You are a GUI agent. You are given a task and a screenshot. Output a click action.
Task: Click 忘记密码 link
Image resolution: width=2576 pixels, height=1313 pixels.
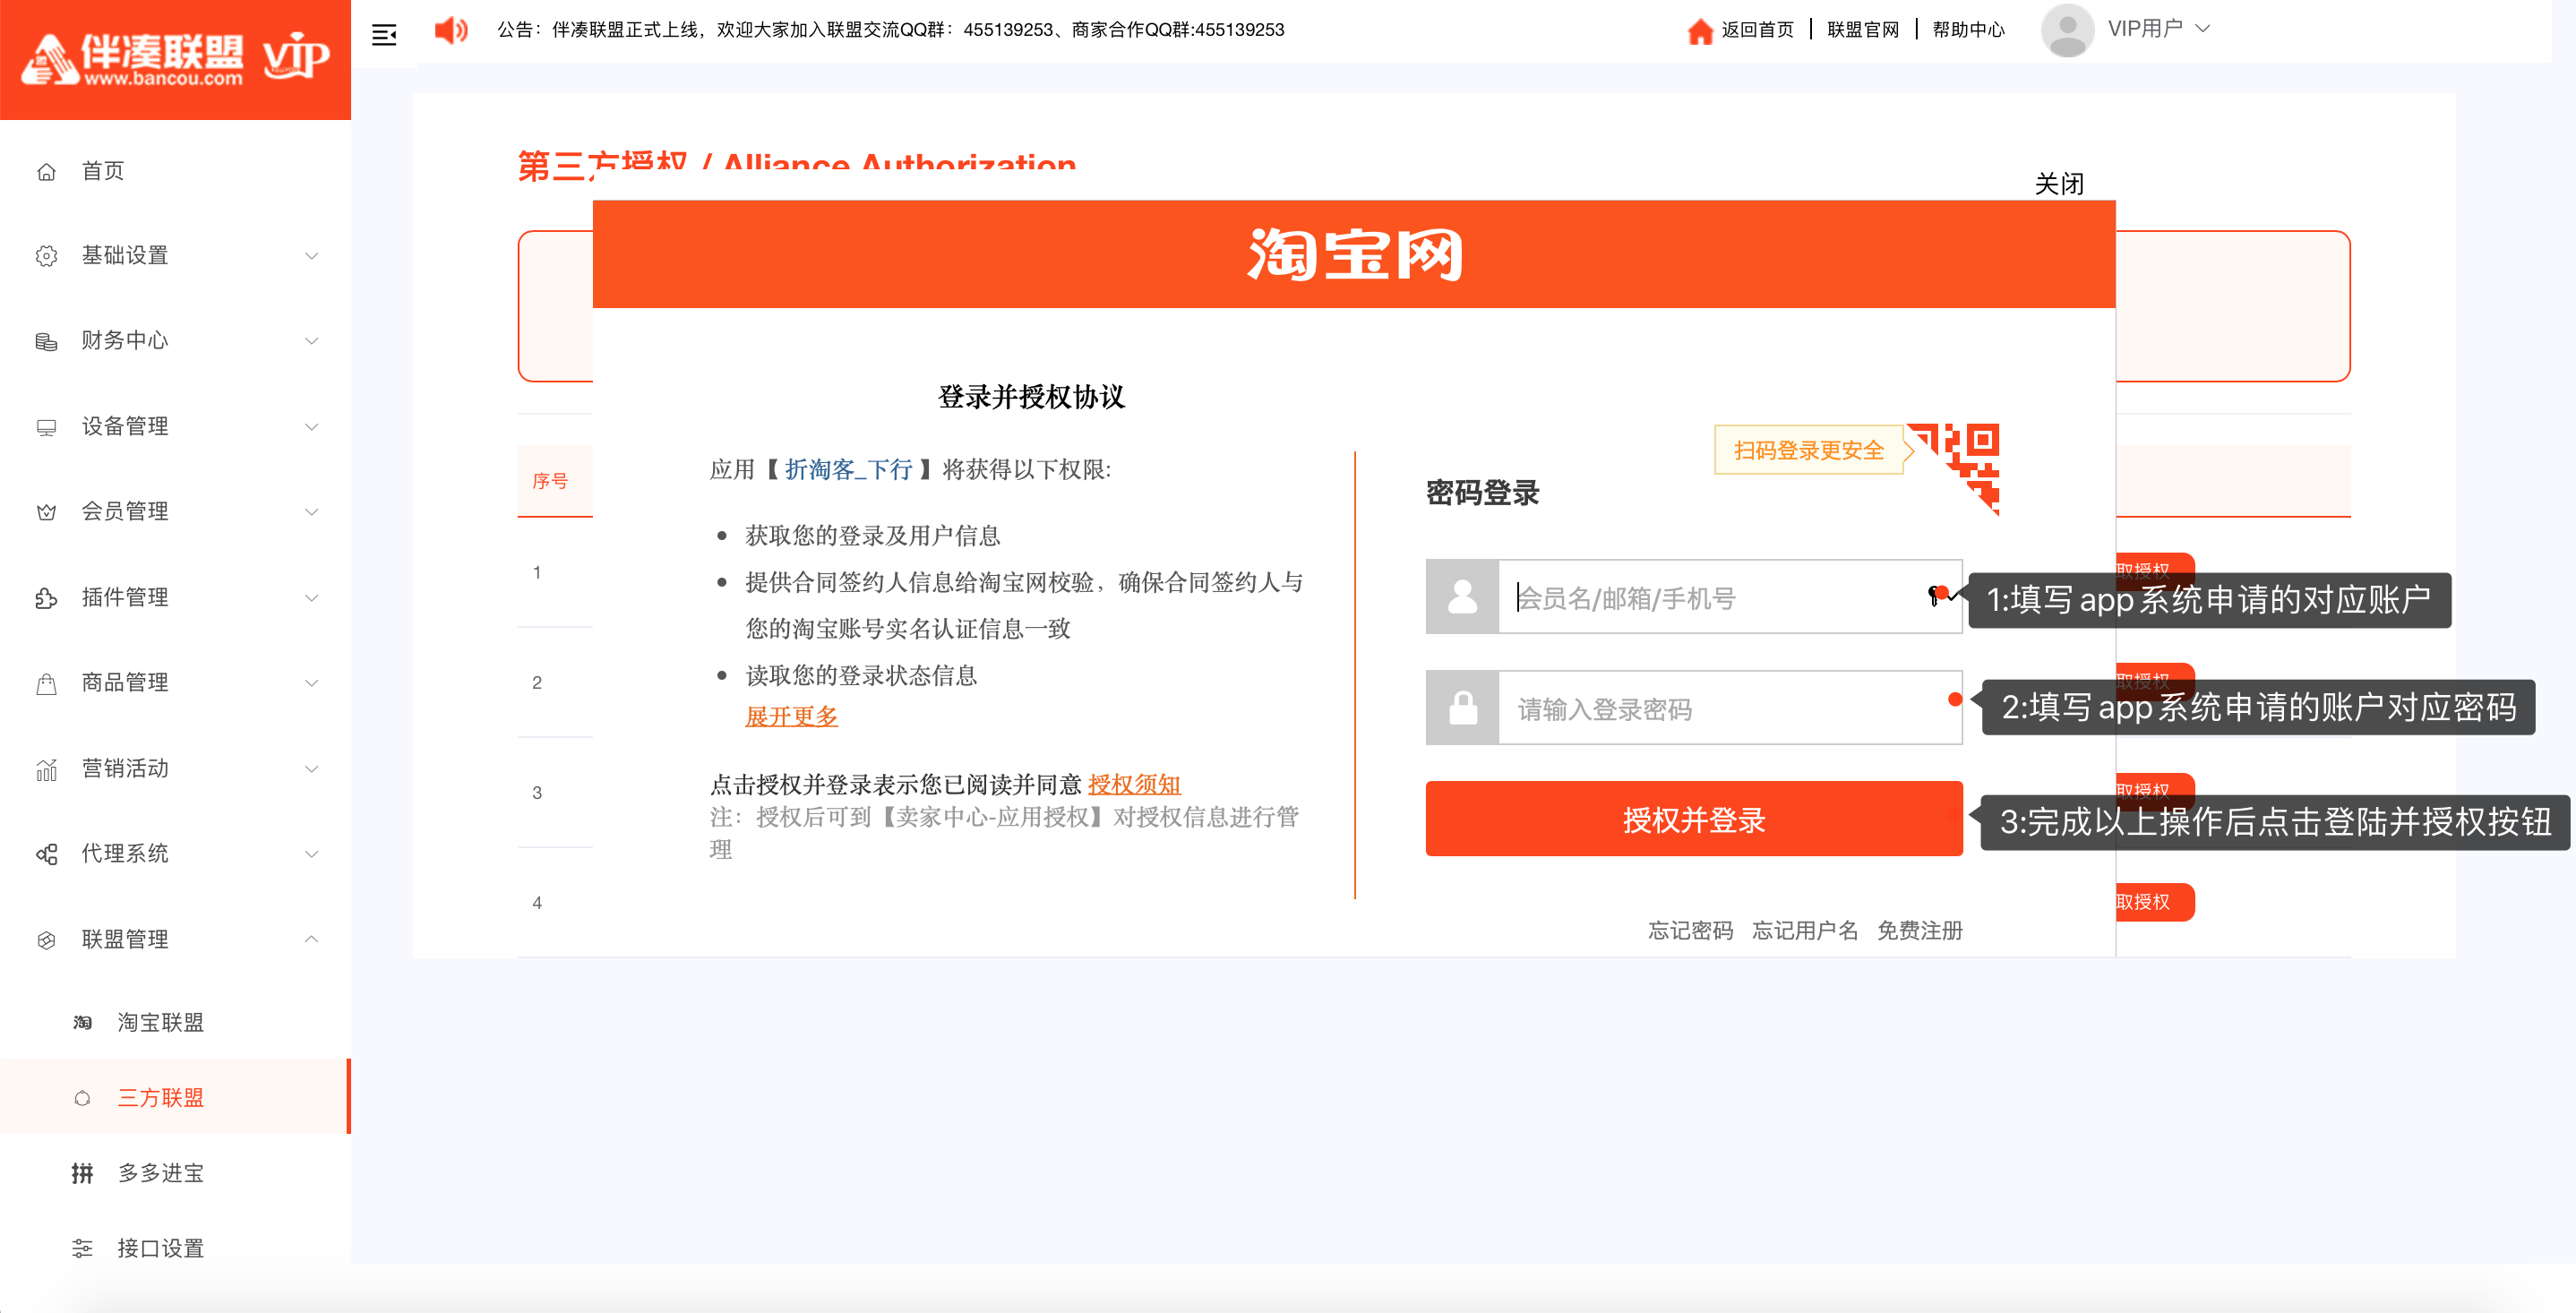point(1690,931)
